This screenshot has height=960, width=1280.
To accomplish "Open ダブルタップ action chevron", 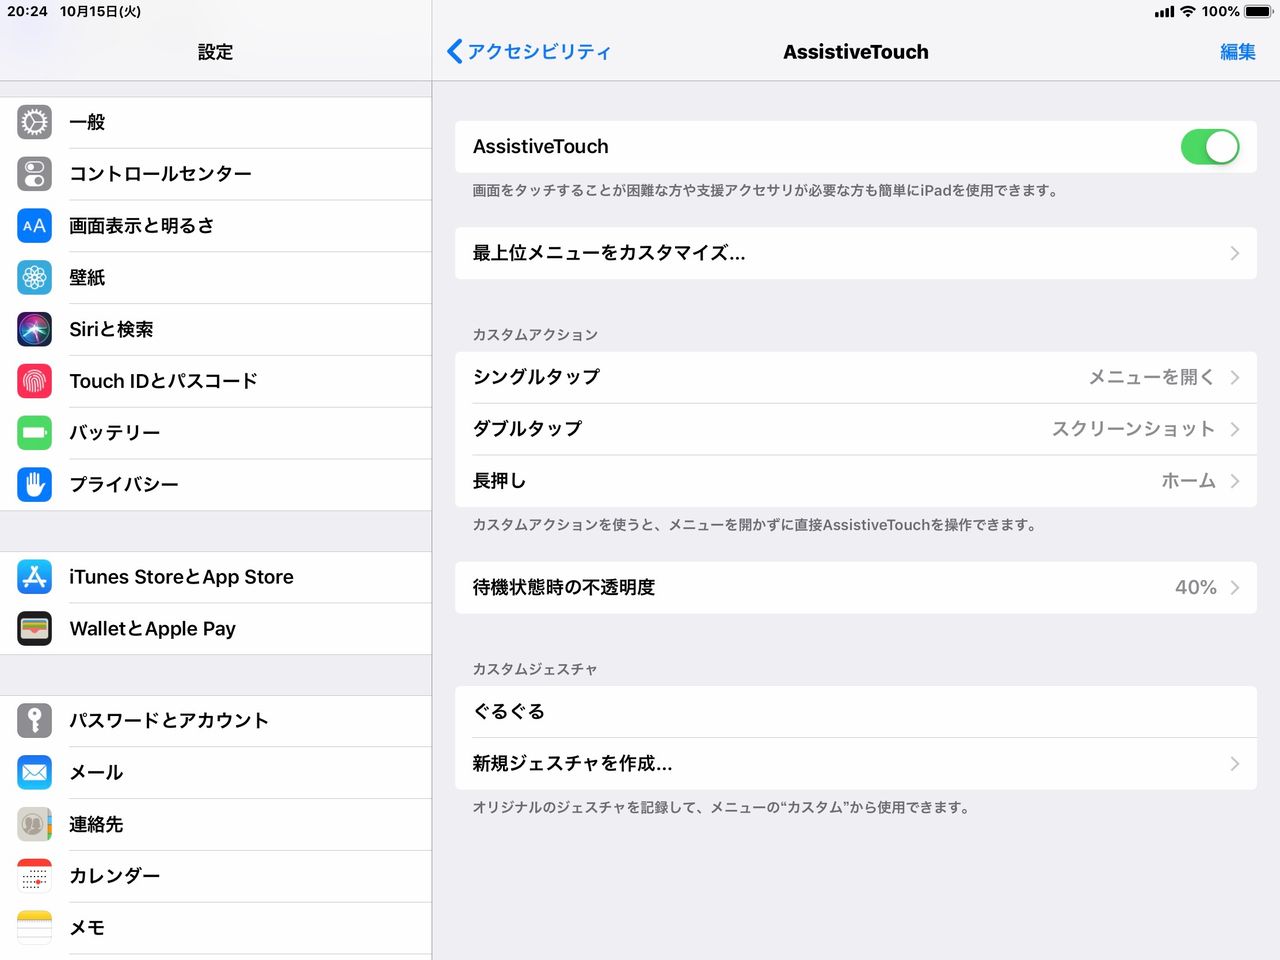I will click(1235, 429).
